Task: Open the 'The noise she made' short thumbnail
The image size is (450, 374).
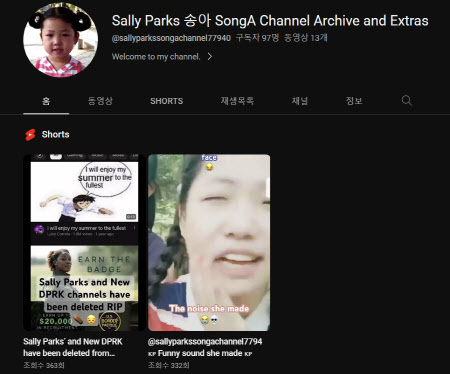Action: [209, 243]
